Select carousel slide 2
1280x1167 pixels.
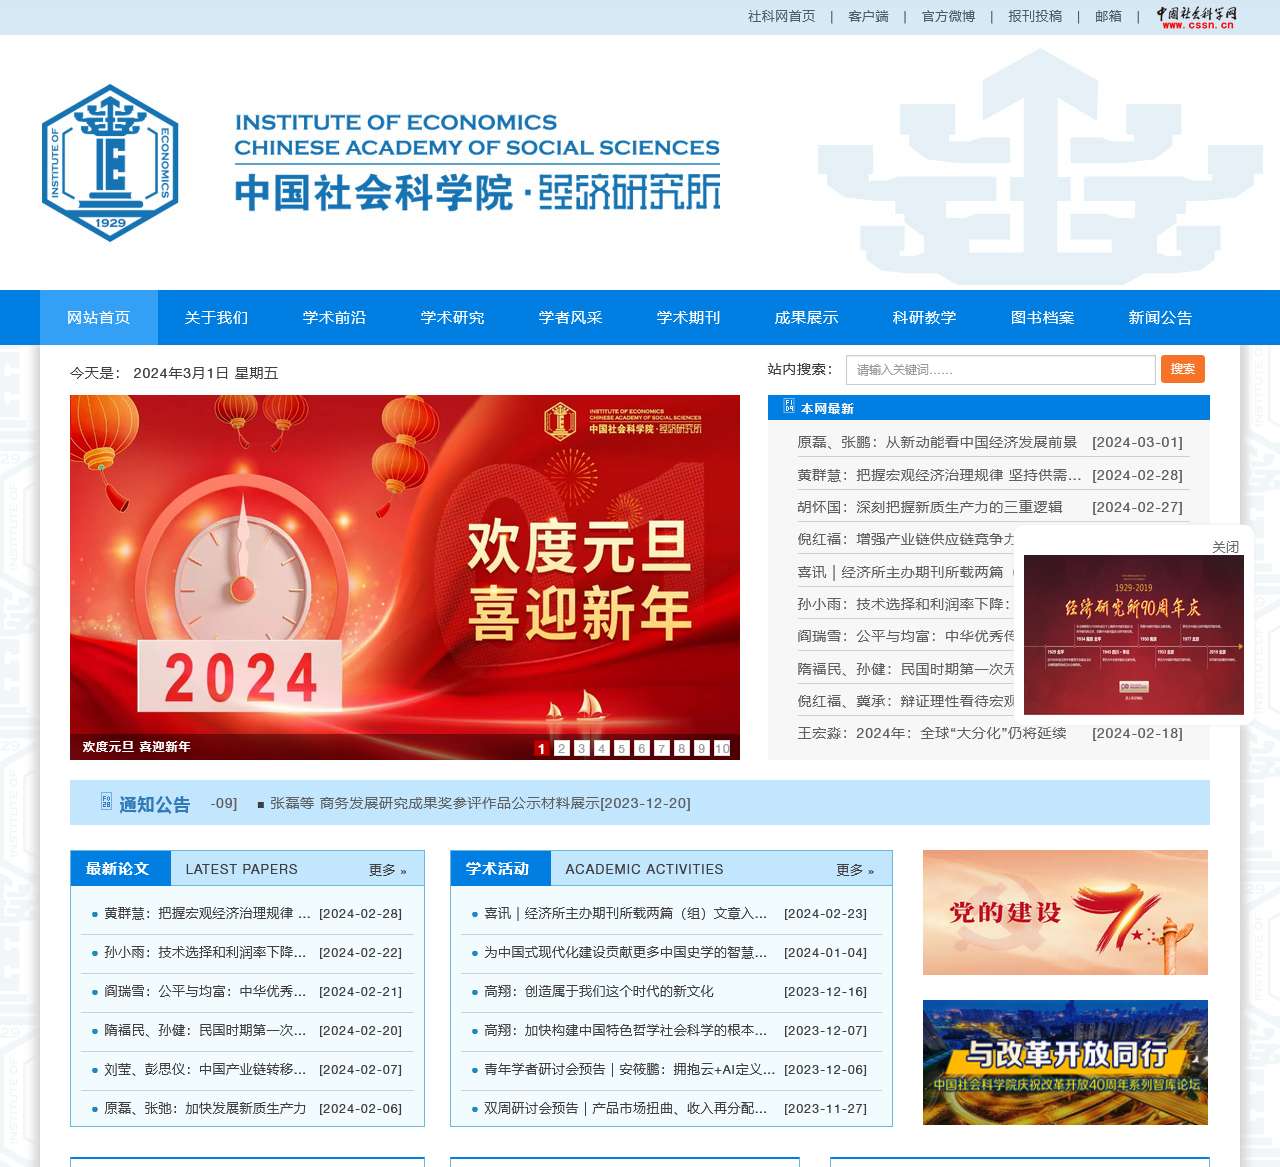pyautogui.click(x=561, y=748)
